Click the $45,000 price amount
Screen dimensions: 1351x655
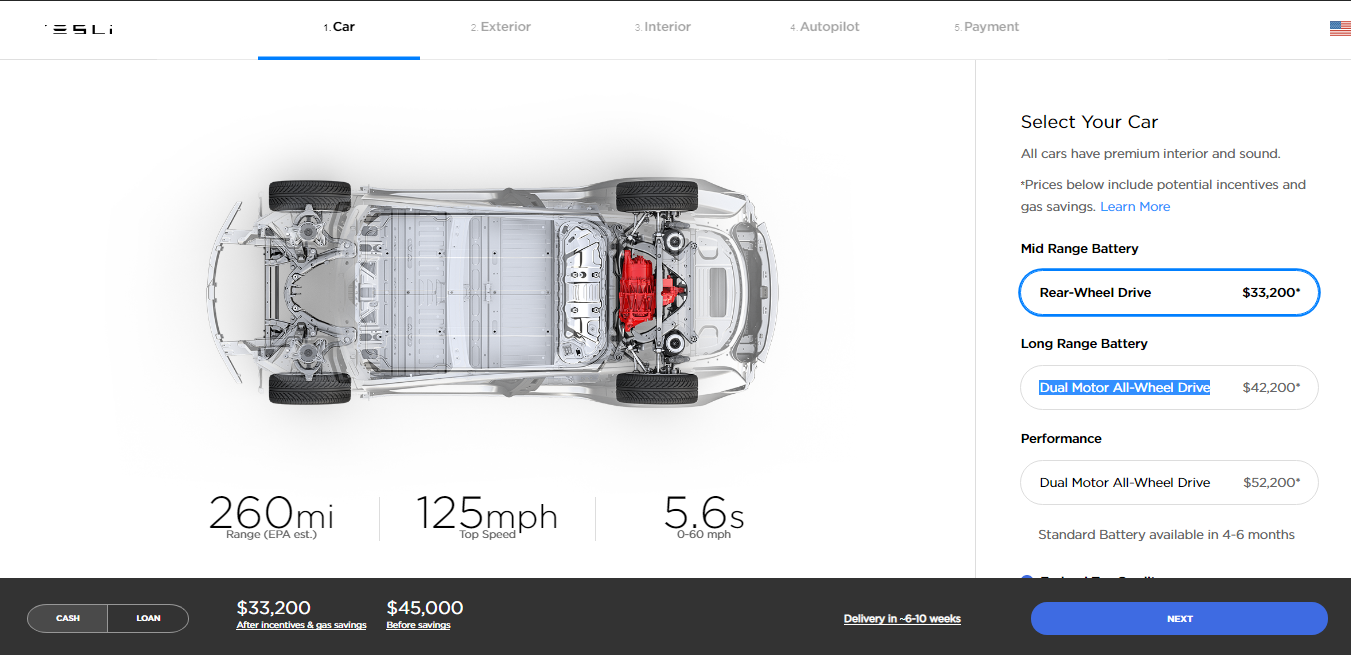[425, 608]
